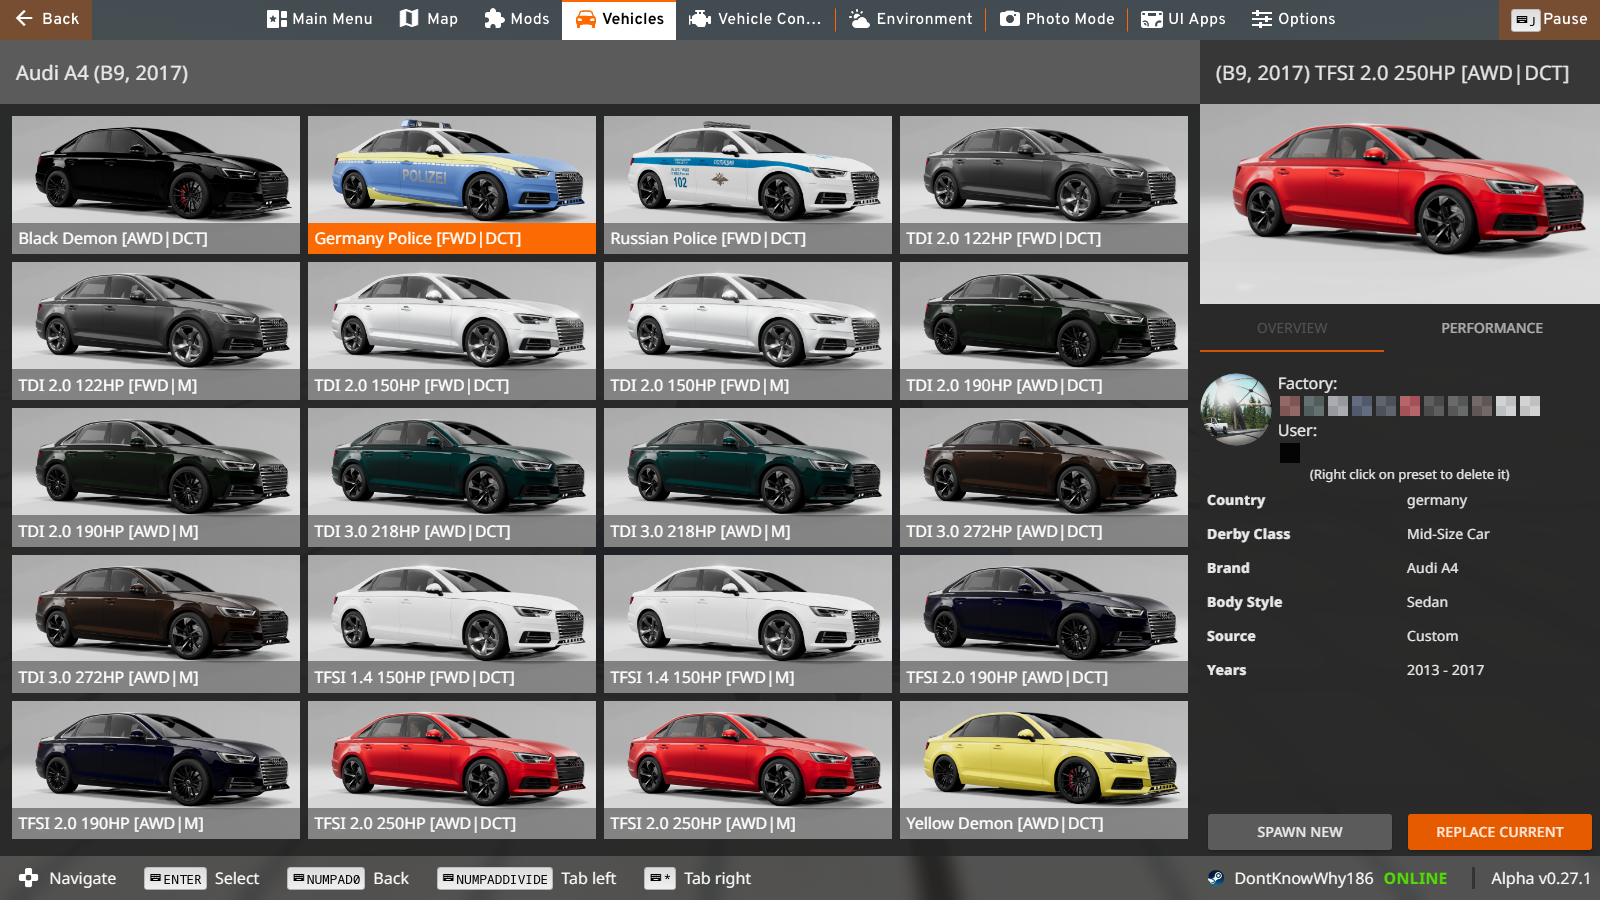Click the Source value 'Custom'
Viewport: 1600px width, 900px height.
click(1432, 636)
